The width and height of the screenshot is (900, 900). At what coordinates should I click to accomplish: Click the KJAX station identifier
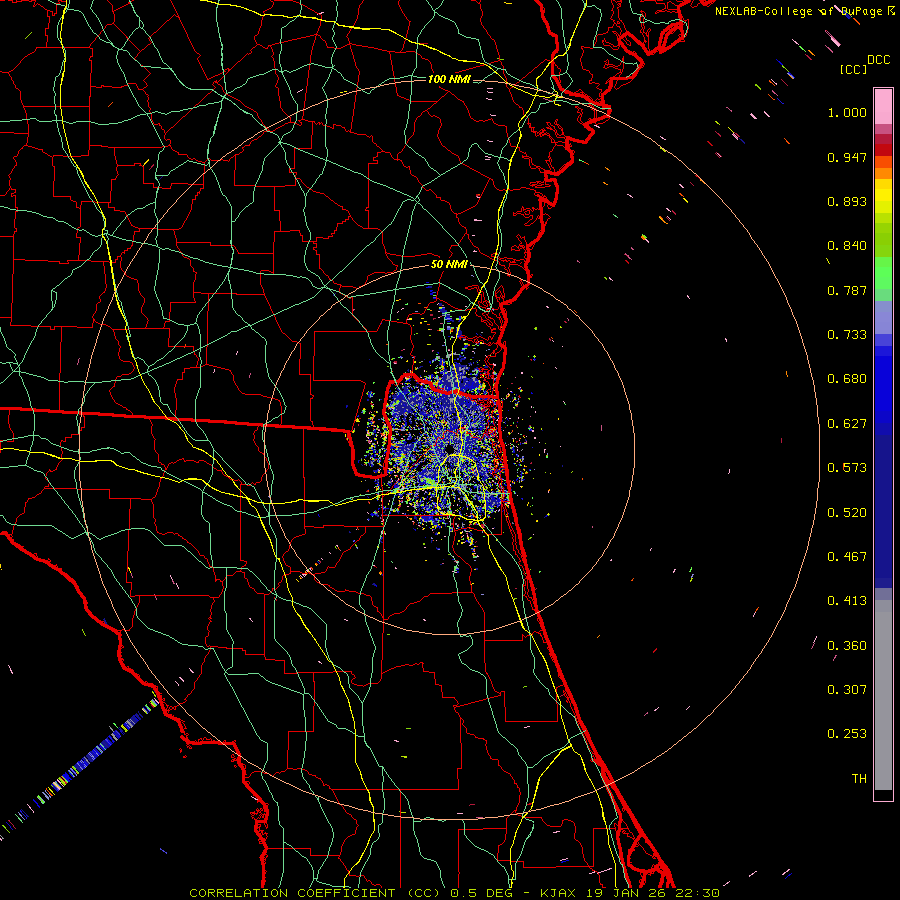click(558, 893)
